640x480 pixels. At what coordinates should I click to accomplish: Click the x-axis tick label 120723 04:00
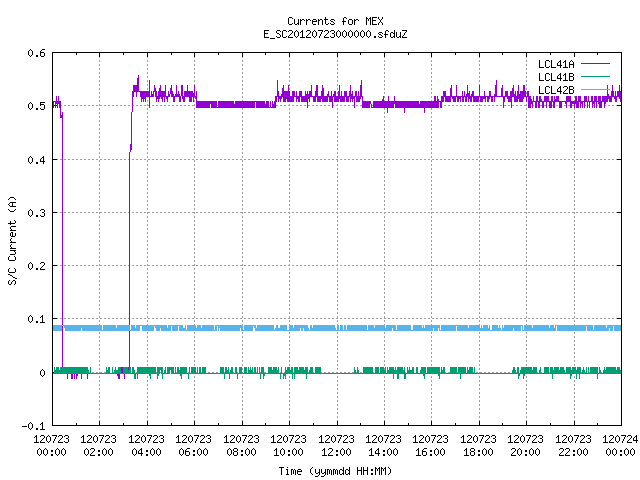point(146,446)
